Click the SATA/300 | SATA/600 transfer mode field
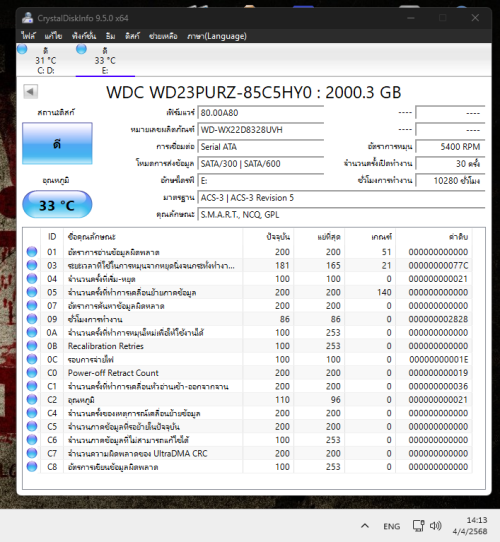The image size is (500, 542). click(x=261, y=164)
